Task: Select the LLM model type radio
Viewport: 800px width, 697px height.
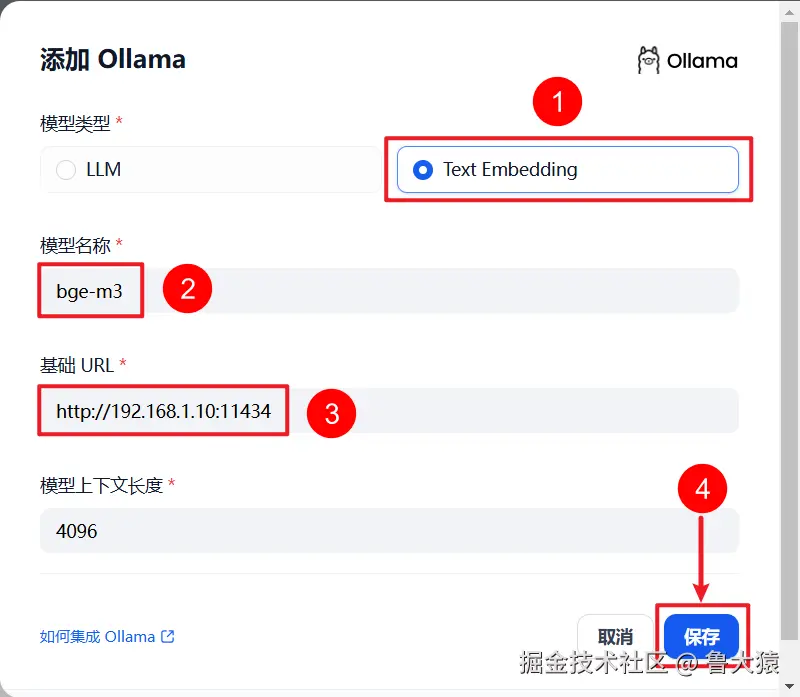Action: click(x=66, y=169)
